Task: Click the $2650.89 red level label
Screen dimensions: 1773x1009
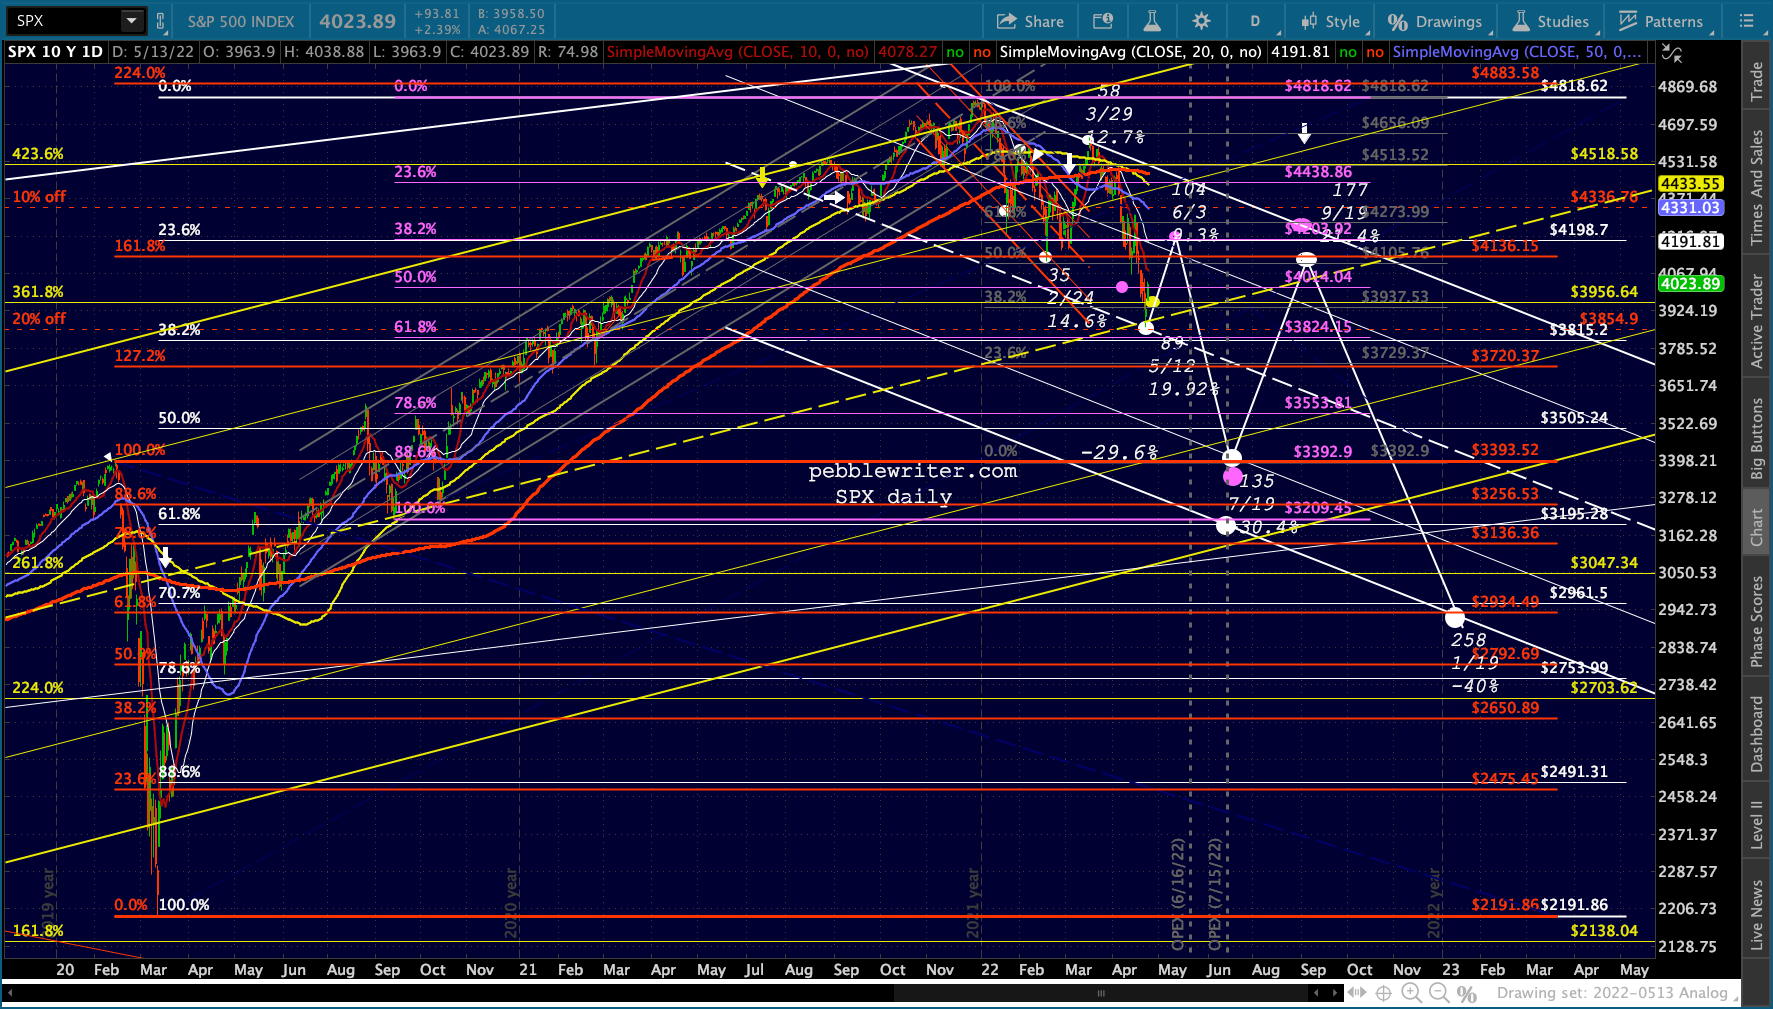Action: pos(1505,708)
